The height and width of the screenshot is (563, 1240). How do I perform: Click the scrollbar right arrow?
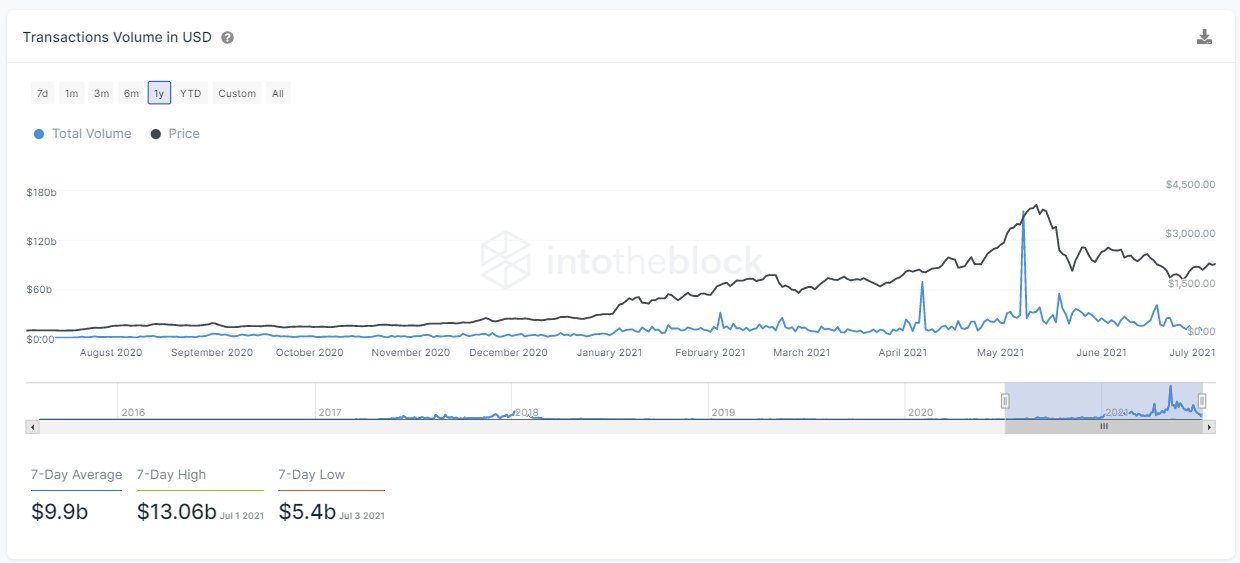pyautogui.click(x=1209, y=427)
